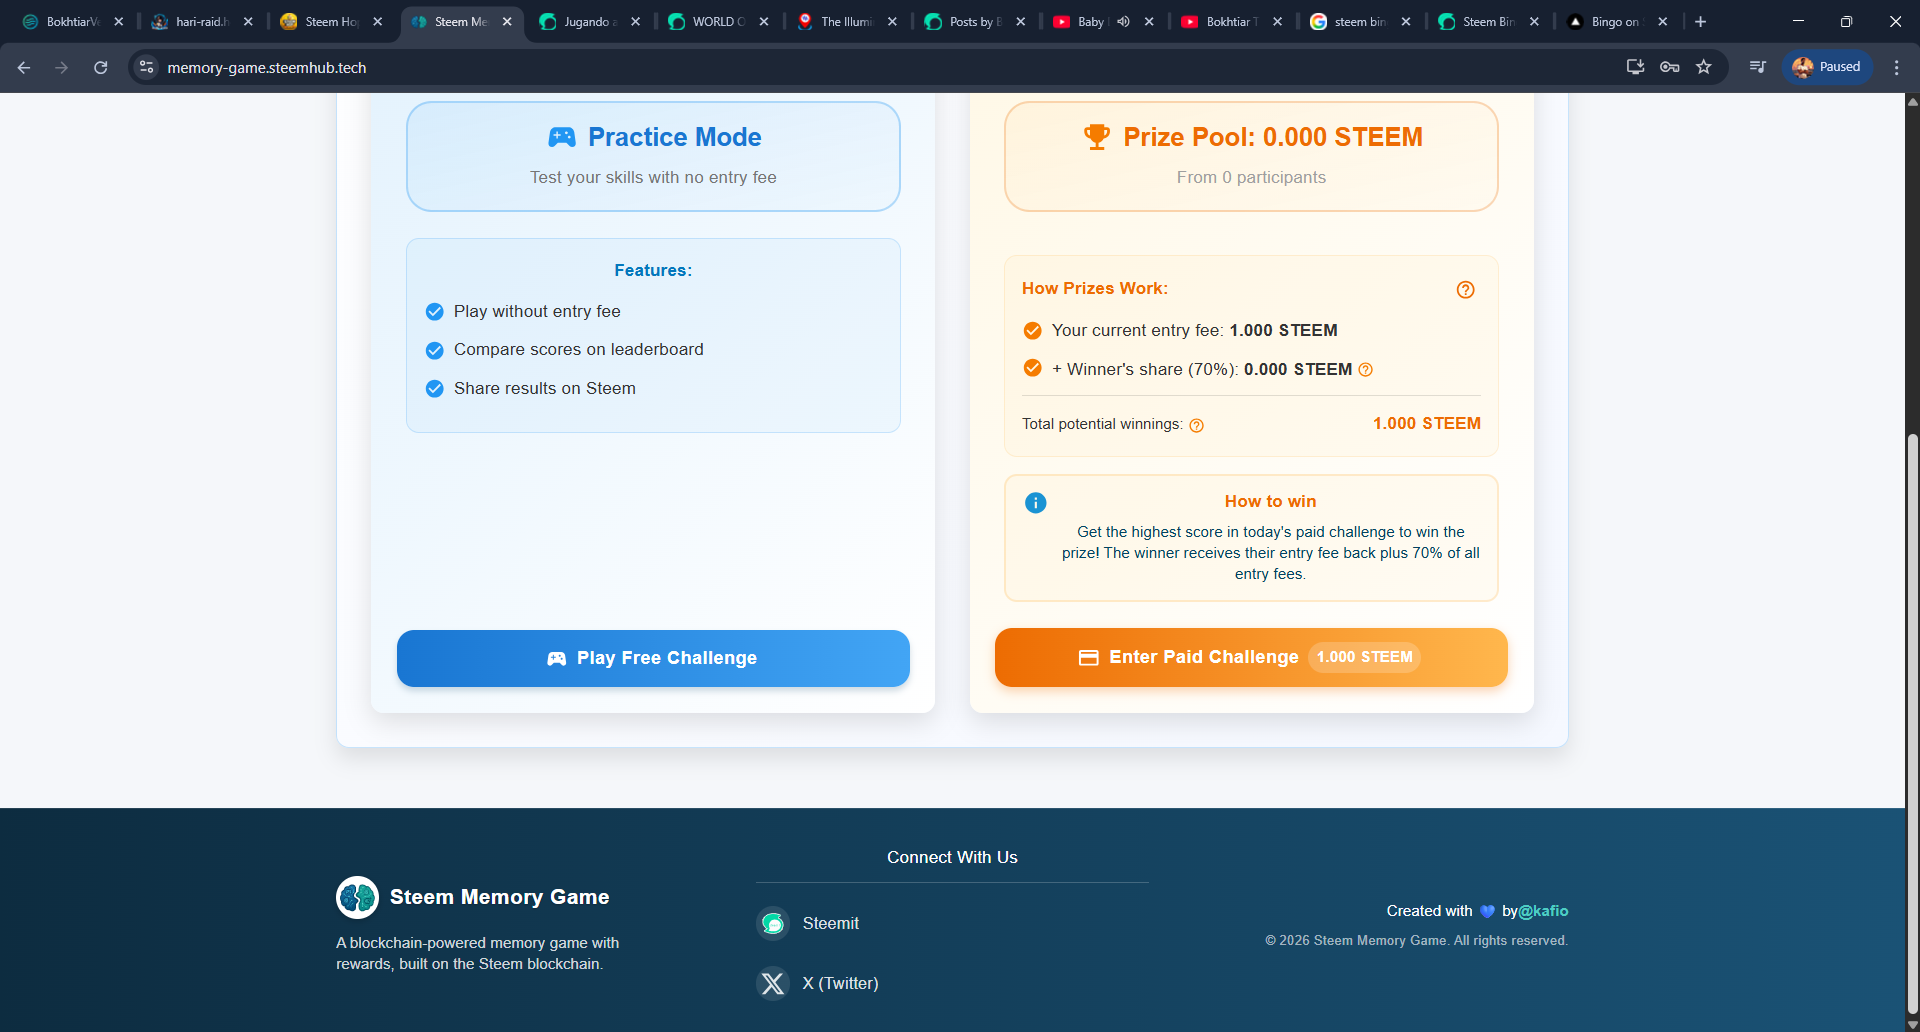Open the Chrome three-dot menu
Viewport: 1920px width, 1032px height.
coord(1896,67)
